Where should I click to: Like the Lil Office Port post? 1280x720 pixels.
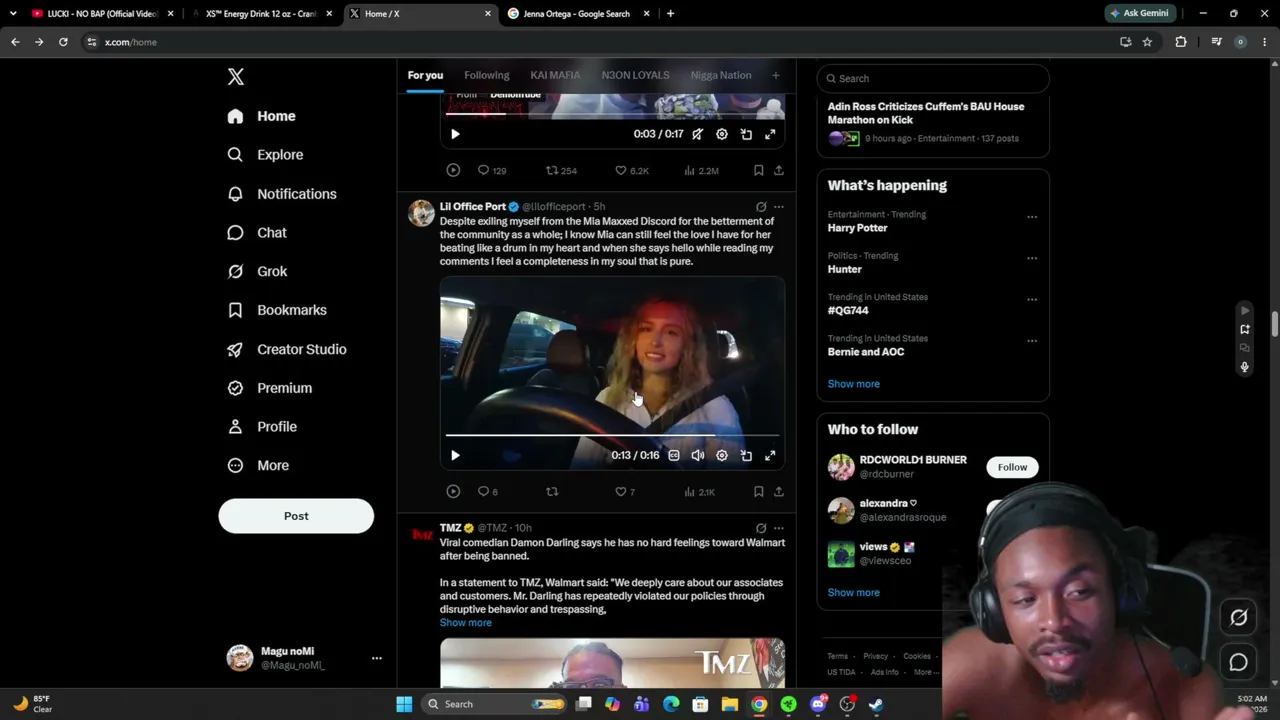pyautogui.click(x=625, y=492)
